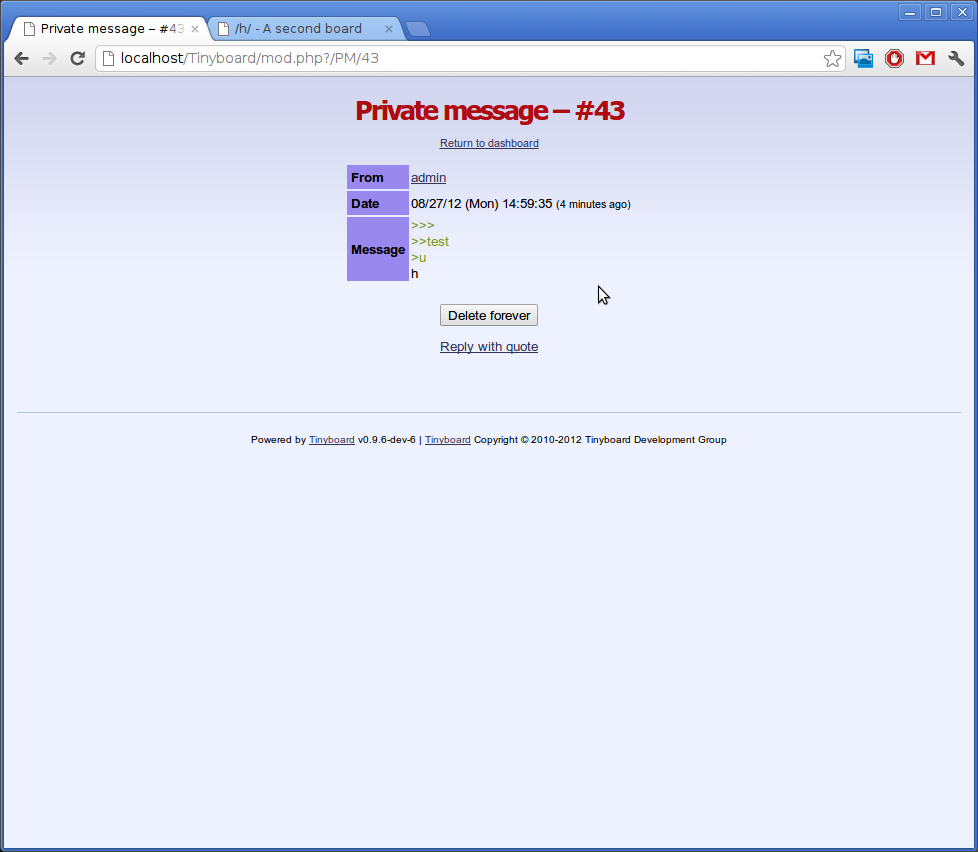Switch to the '/h/ - A second board' tab
The width and height of the screenshot is (978, 852).
298,29
